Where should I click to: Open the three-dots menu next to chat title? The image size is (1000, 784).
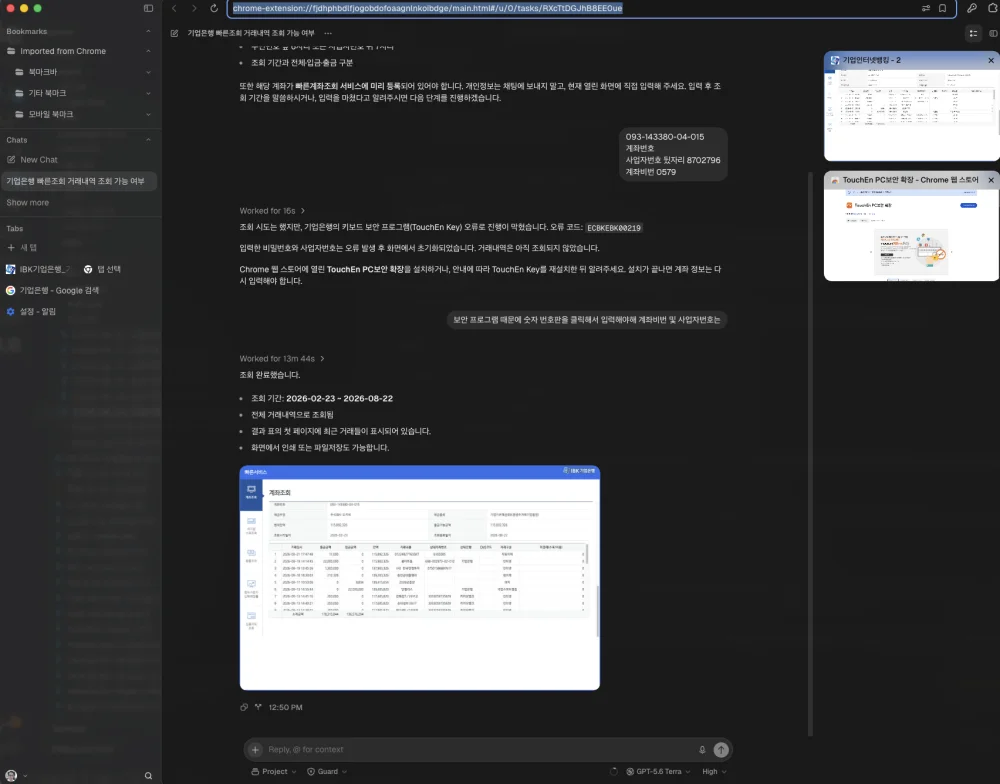(x=328, y=33)
